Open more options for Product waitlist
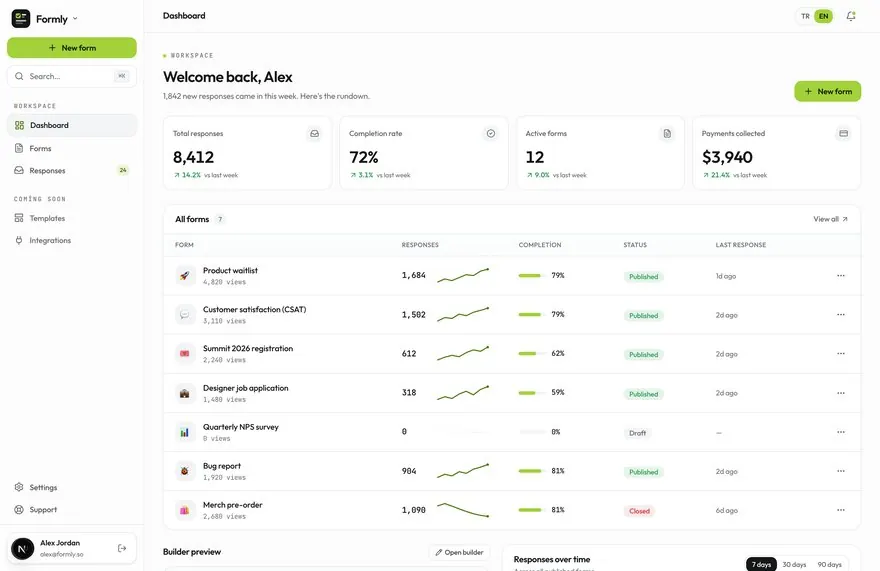The width and height of the screenshot is (880, 571). (841, 276)
